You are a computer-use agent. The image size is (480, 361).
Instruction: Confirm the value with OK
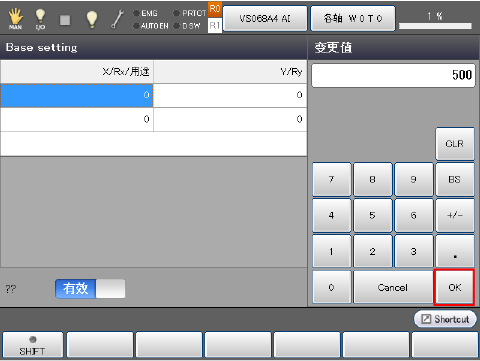click(x=454, y=287)
